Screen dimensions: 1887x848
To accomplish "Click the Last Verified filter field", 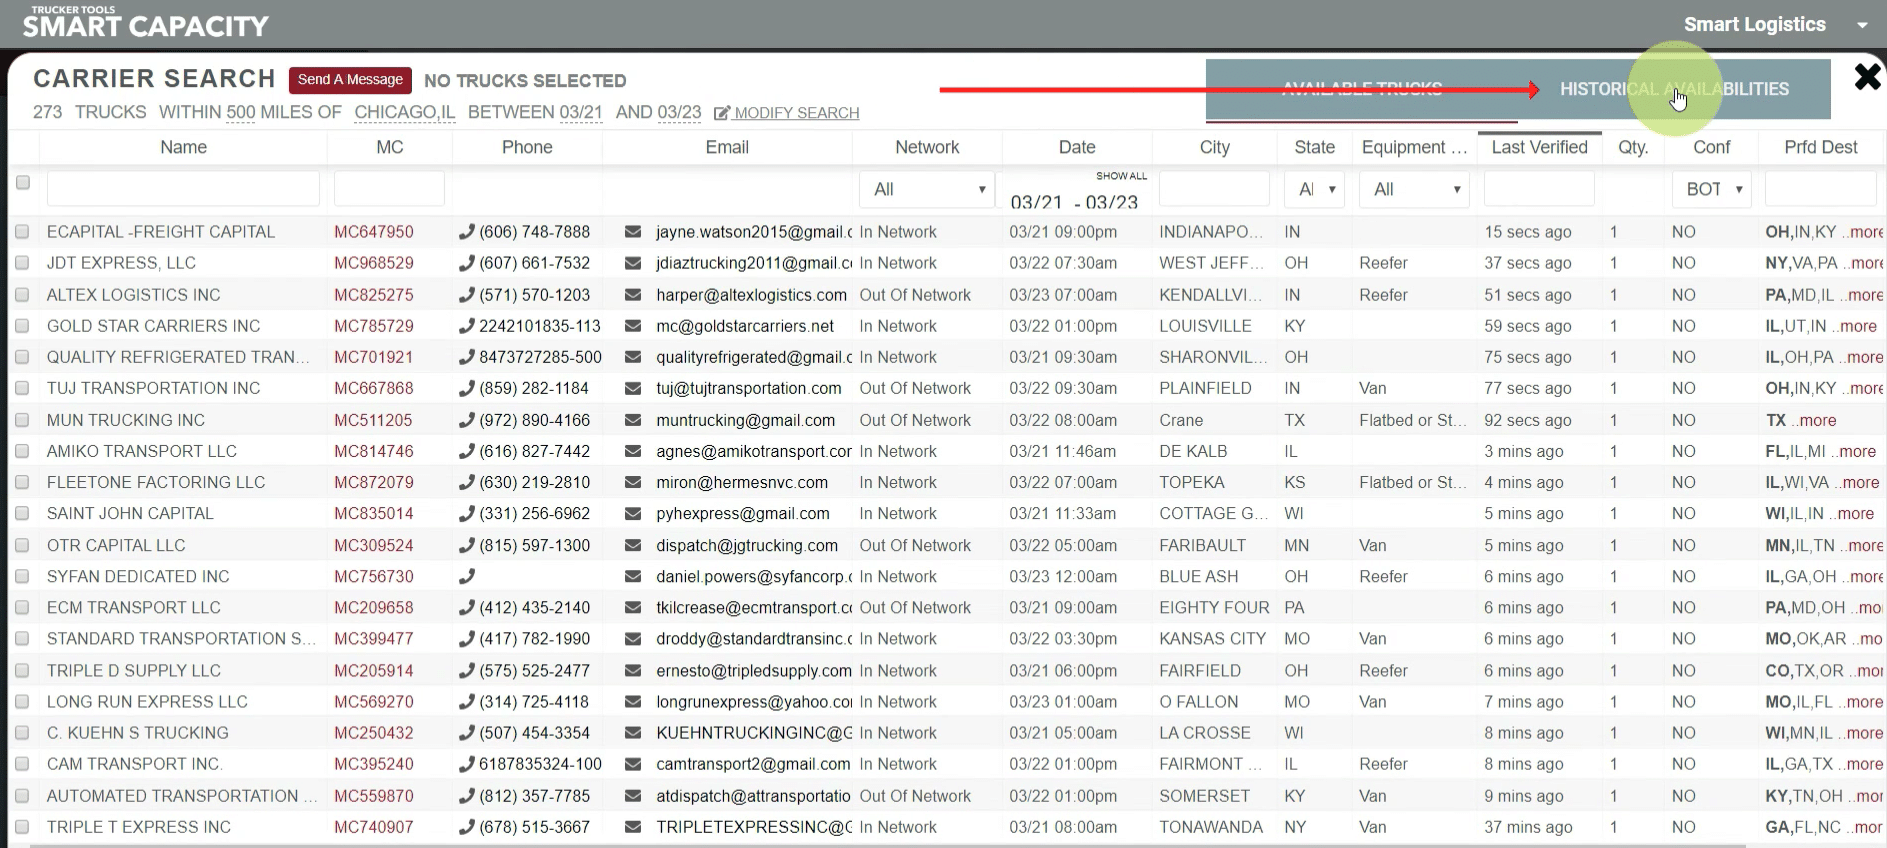I will [1539, 189].
